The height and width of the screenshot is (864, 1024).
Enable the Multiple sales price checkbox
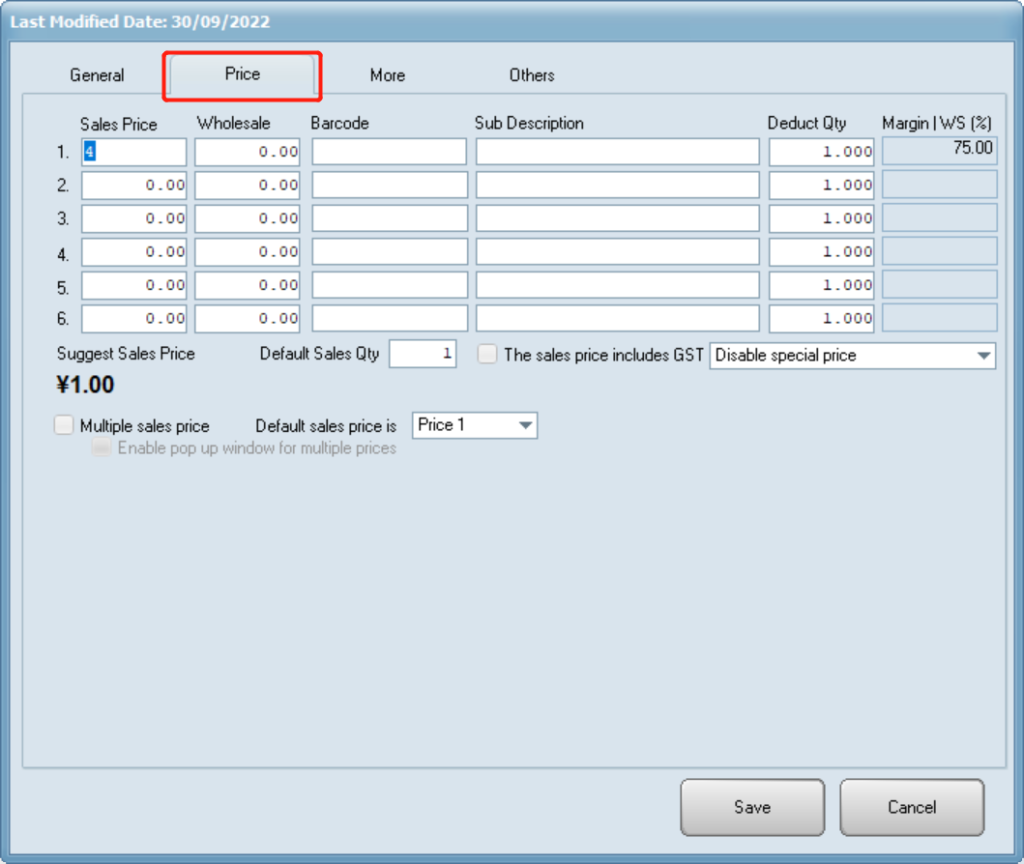pos(65,425)
